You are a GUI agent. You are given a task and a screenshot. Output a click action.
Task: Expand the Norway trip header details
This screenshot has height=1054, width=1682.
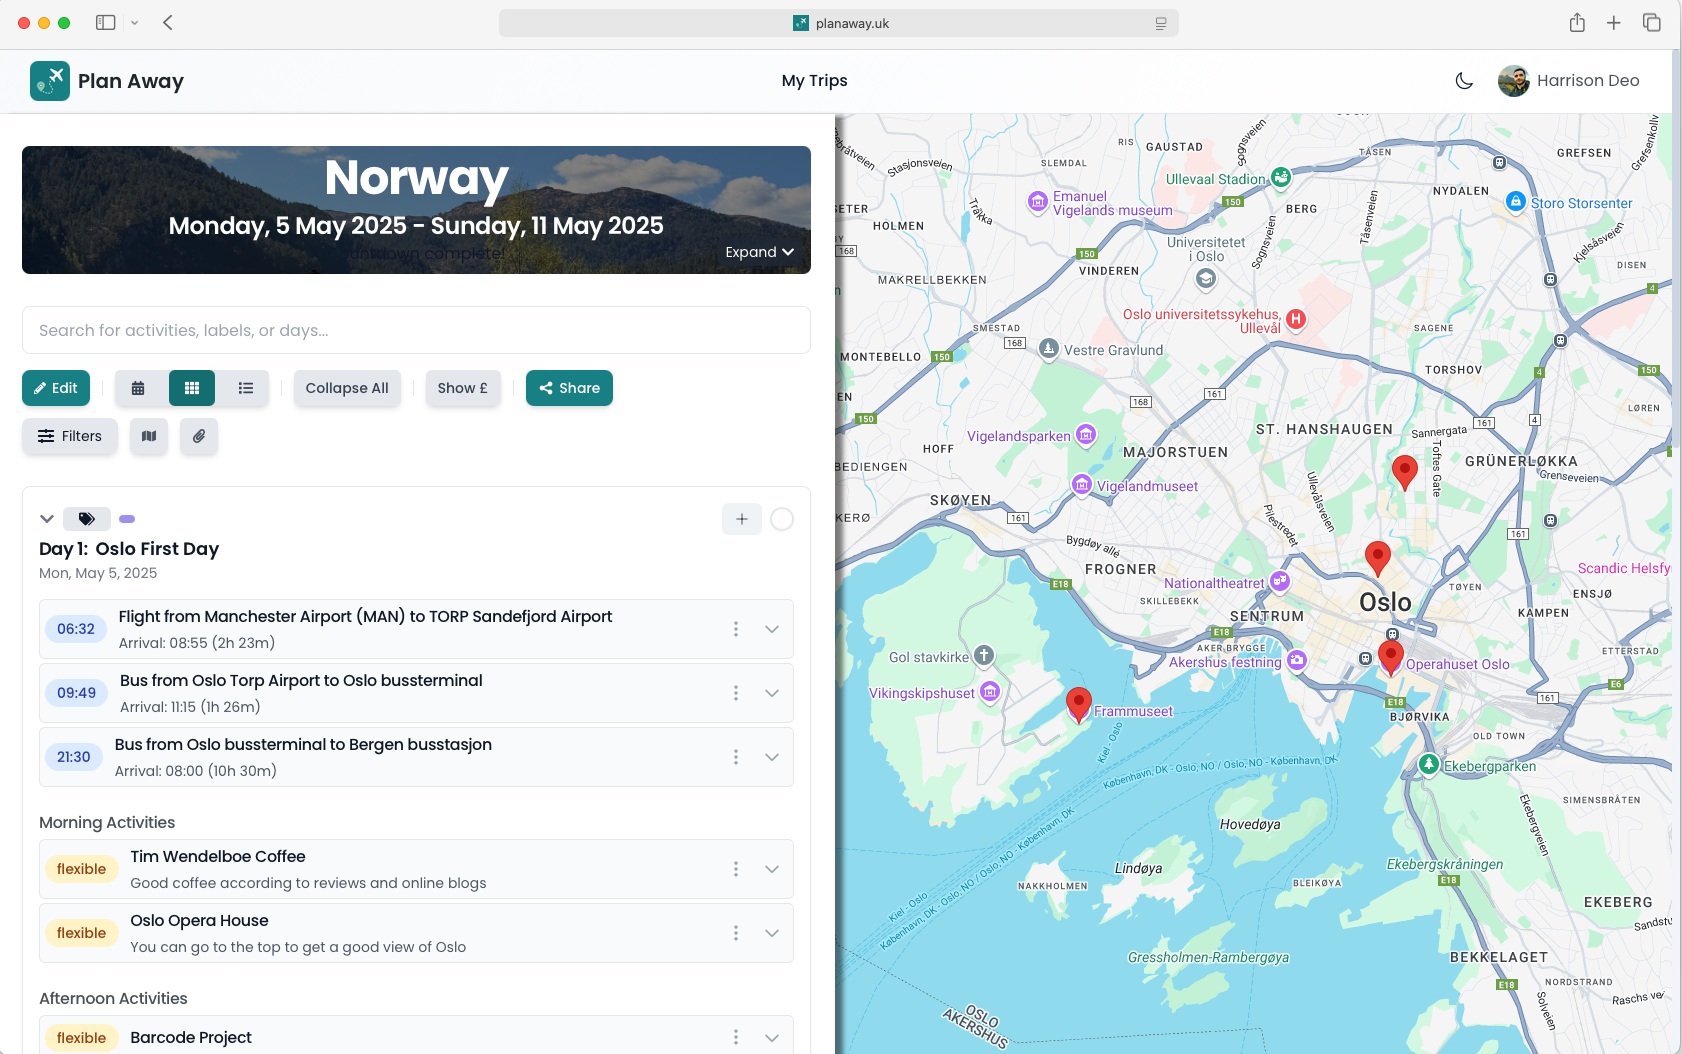759,252
